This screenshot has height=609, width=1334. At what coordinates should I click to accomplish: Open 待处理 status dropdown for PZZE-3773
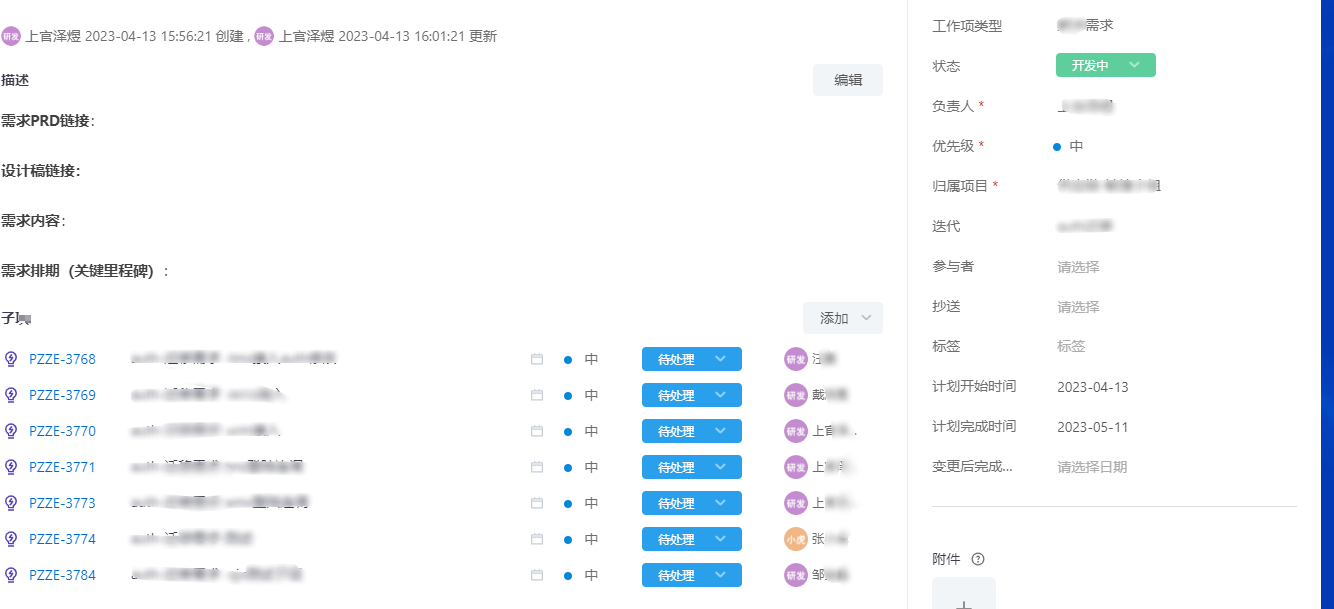click(x=691, y=503)
